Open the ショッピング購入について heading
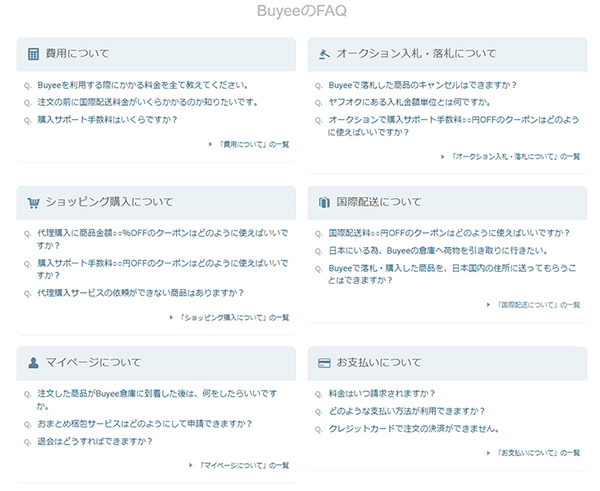The image size is (600, 491). click(x=109, y=202)
